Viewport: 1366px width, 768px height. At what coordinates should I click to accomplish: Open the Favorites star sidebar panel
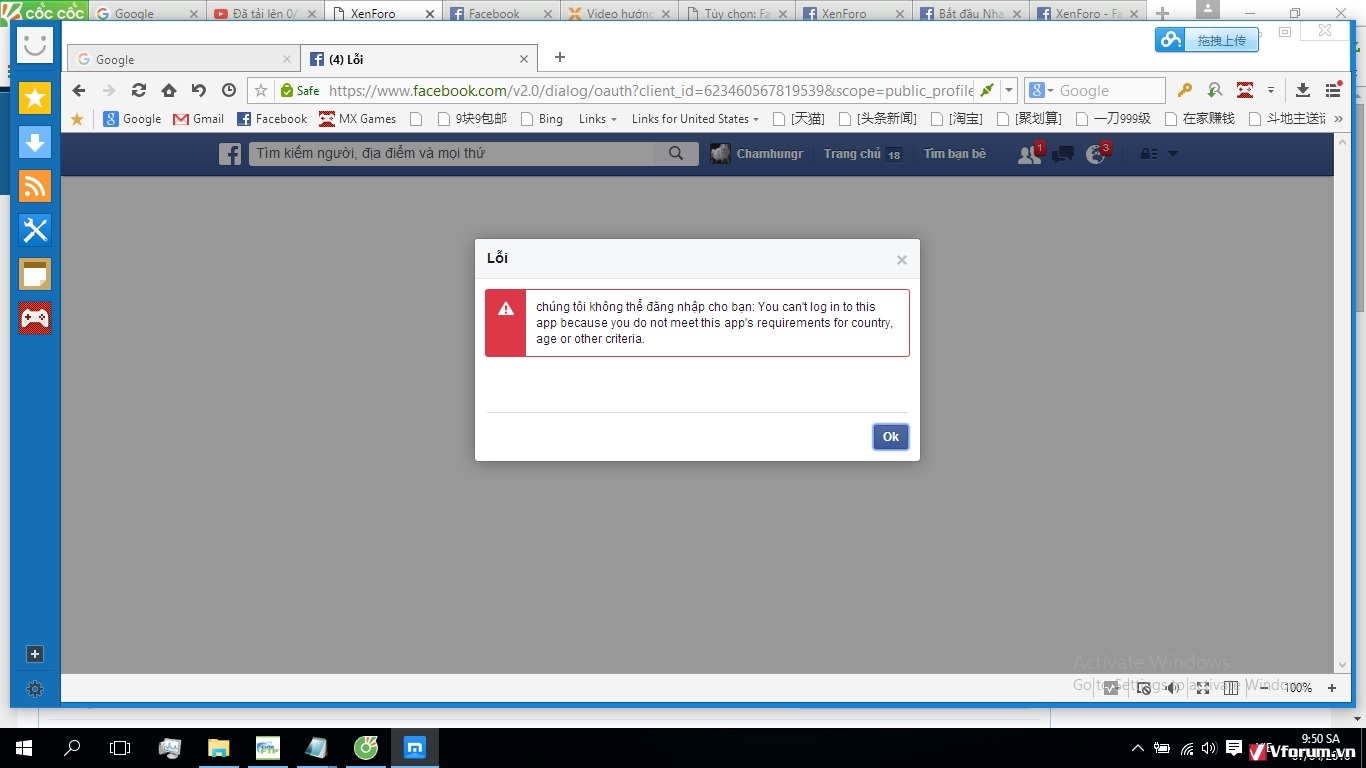[35, 98]
